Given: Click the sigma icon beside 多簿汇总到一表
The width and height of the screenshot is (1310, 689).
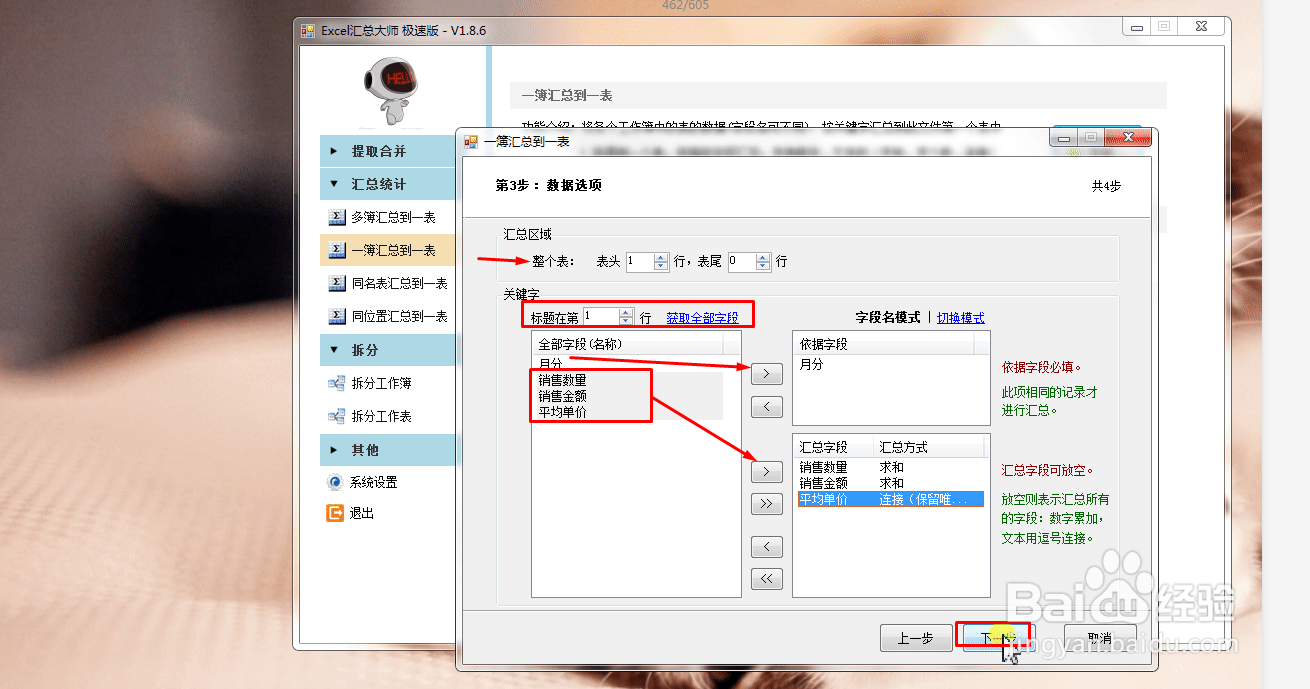Looking at the screenshot, I should [337, 217].
